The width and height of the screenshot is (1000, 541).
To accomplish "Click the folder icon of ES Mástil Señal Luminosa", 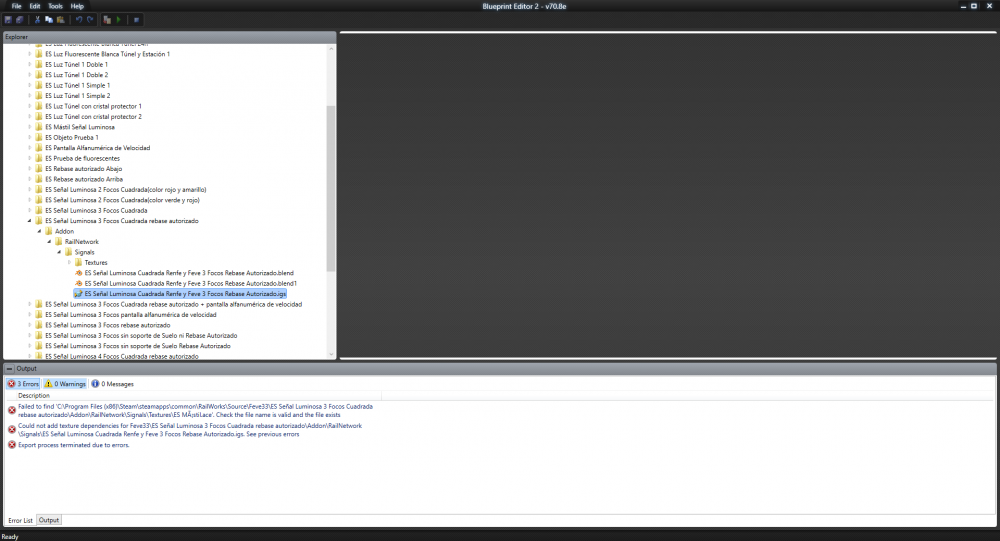I will [39, 127].
